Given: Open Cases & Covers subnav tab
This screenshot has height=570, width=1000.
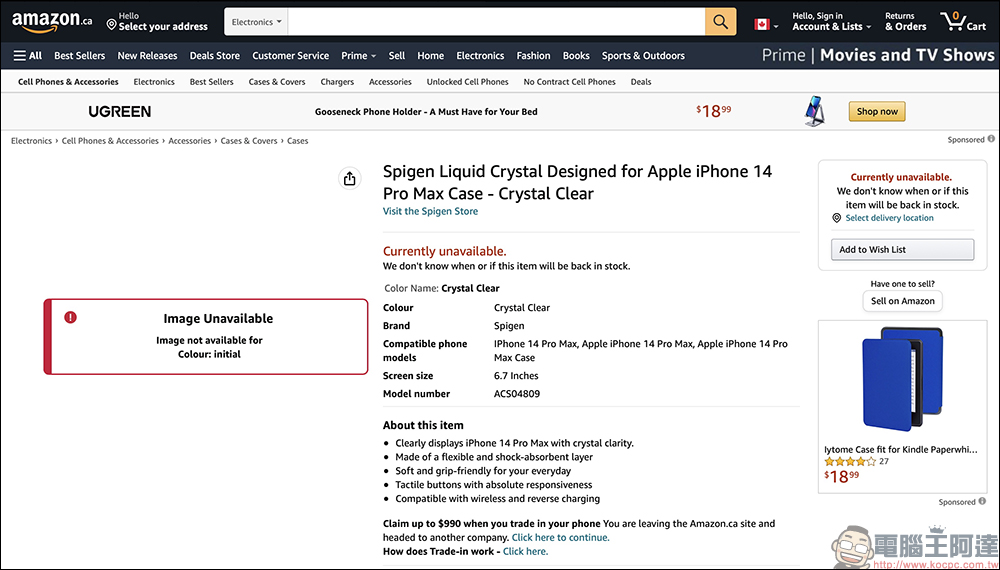Looking at the screenshot, I should (277, 82).
